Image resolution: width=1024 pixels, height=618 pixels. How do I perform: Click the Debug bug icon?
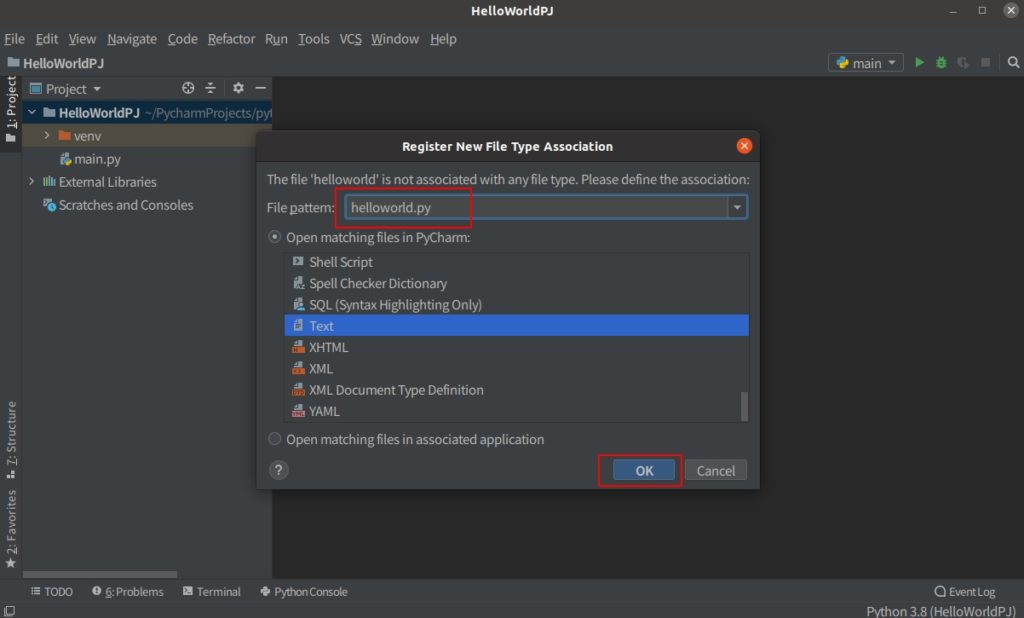pos(941,63)
